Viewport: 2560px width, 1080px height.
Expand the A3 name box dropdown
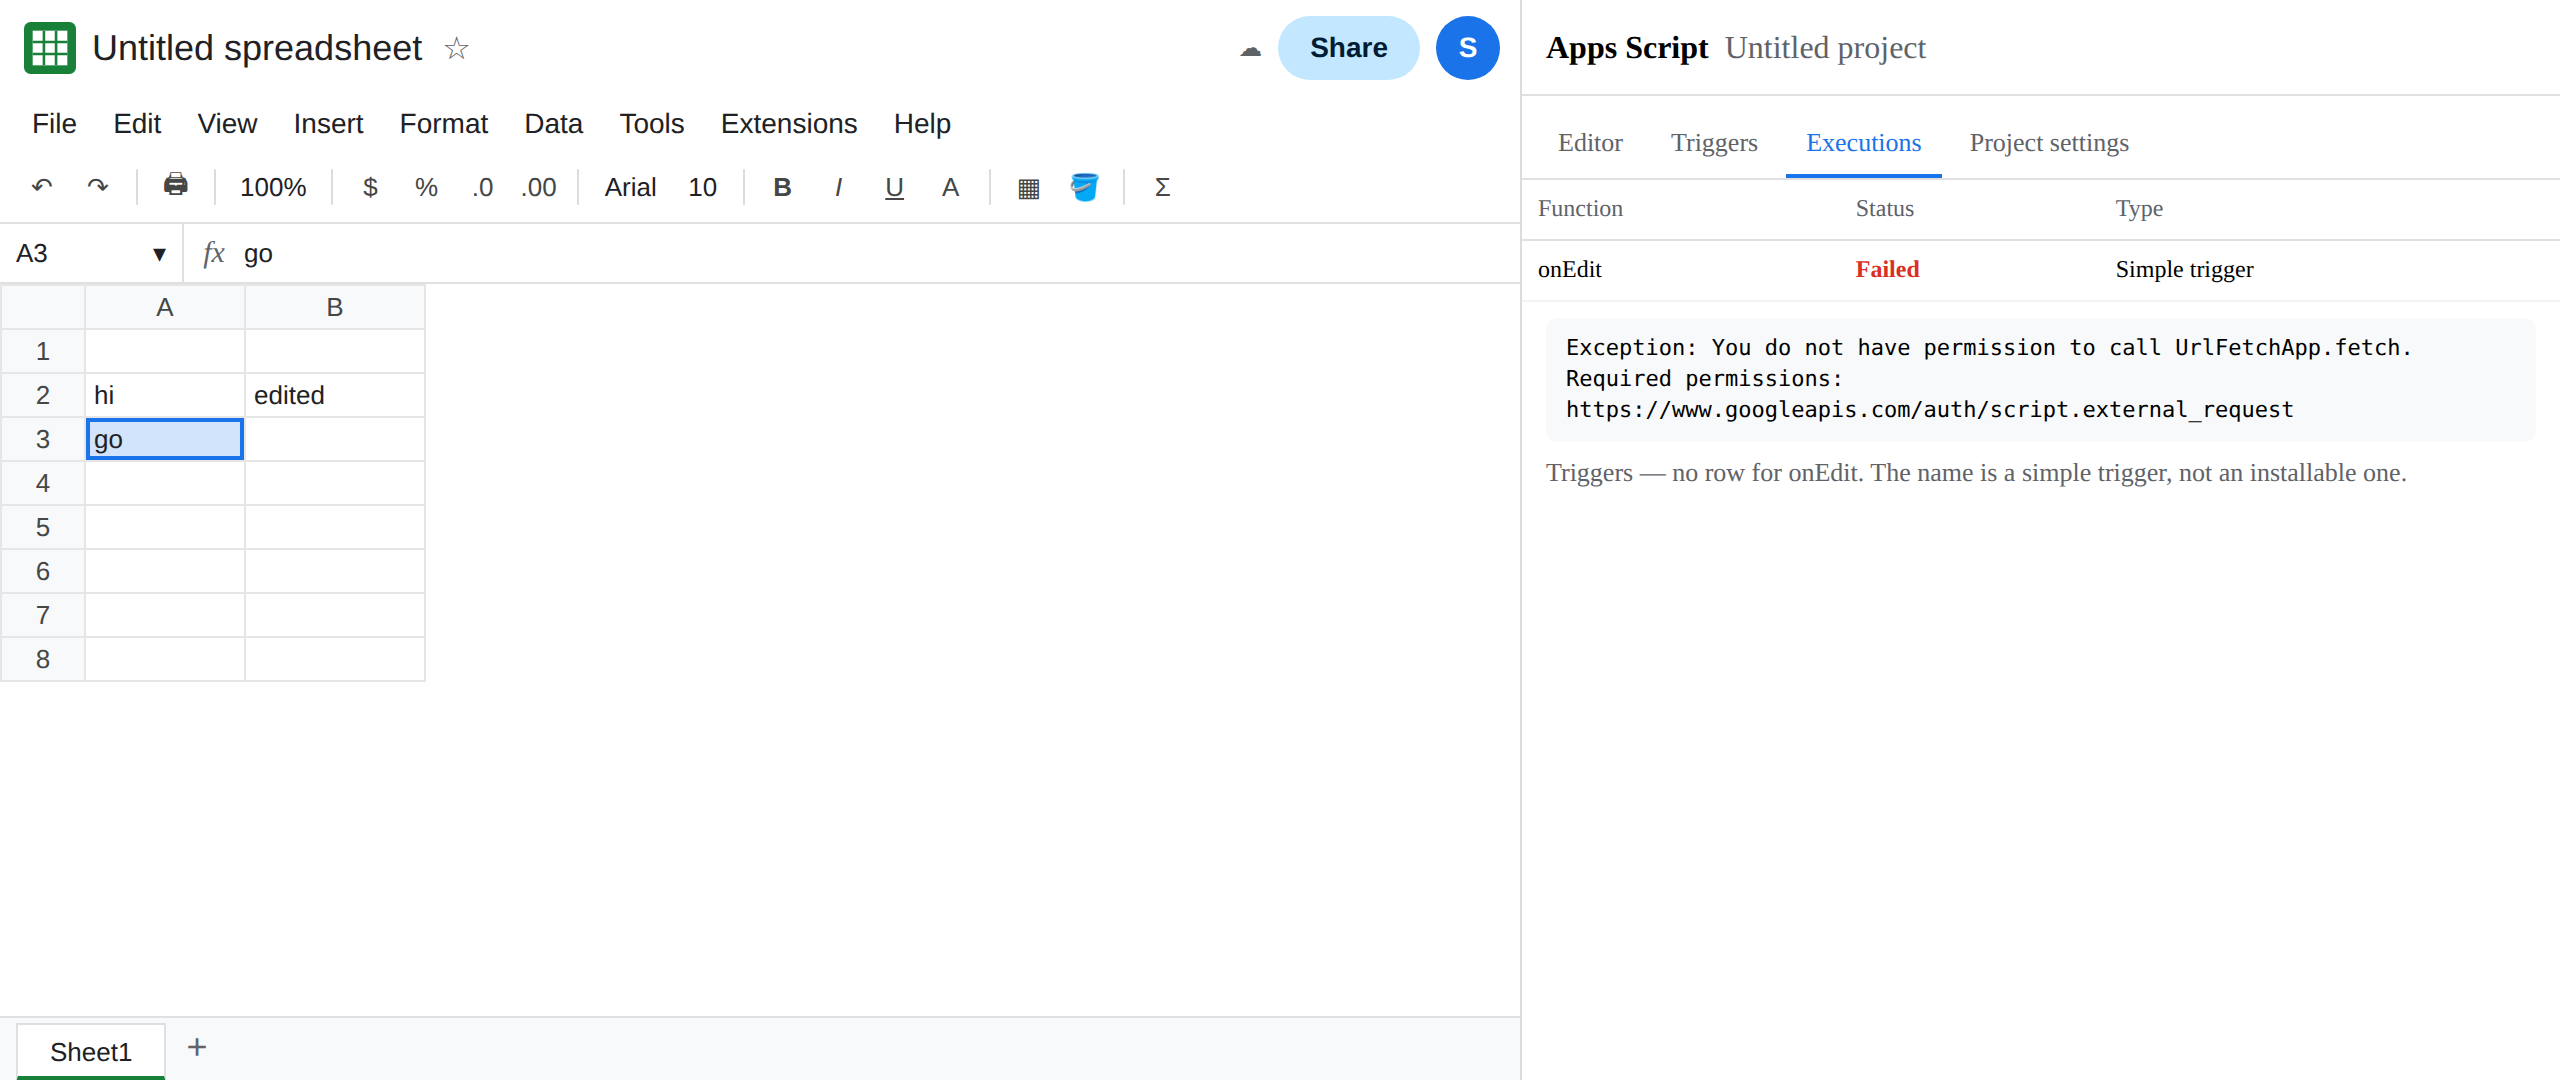pos(159,254)
